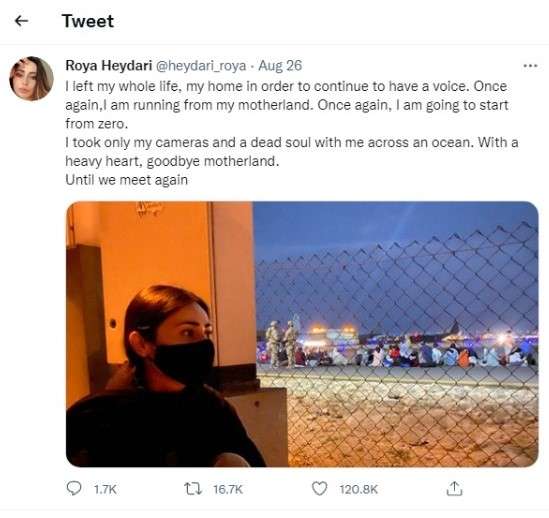Open the three-dot more options menu

point(530,65)
